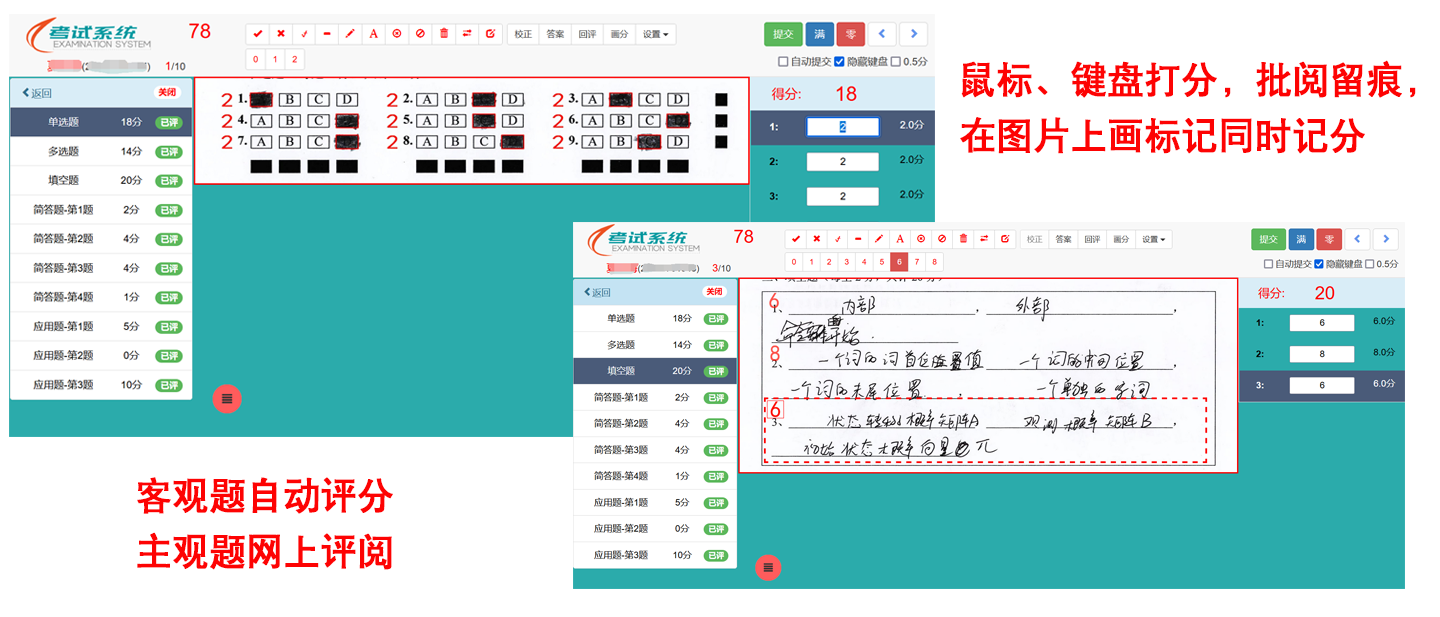Uncheck 隐藏键盘 in the 20-score window
This screenshot has height=617, width=1440.
(x=1319, y=264)
